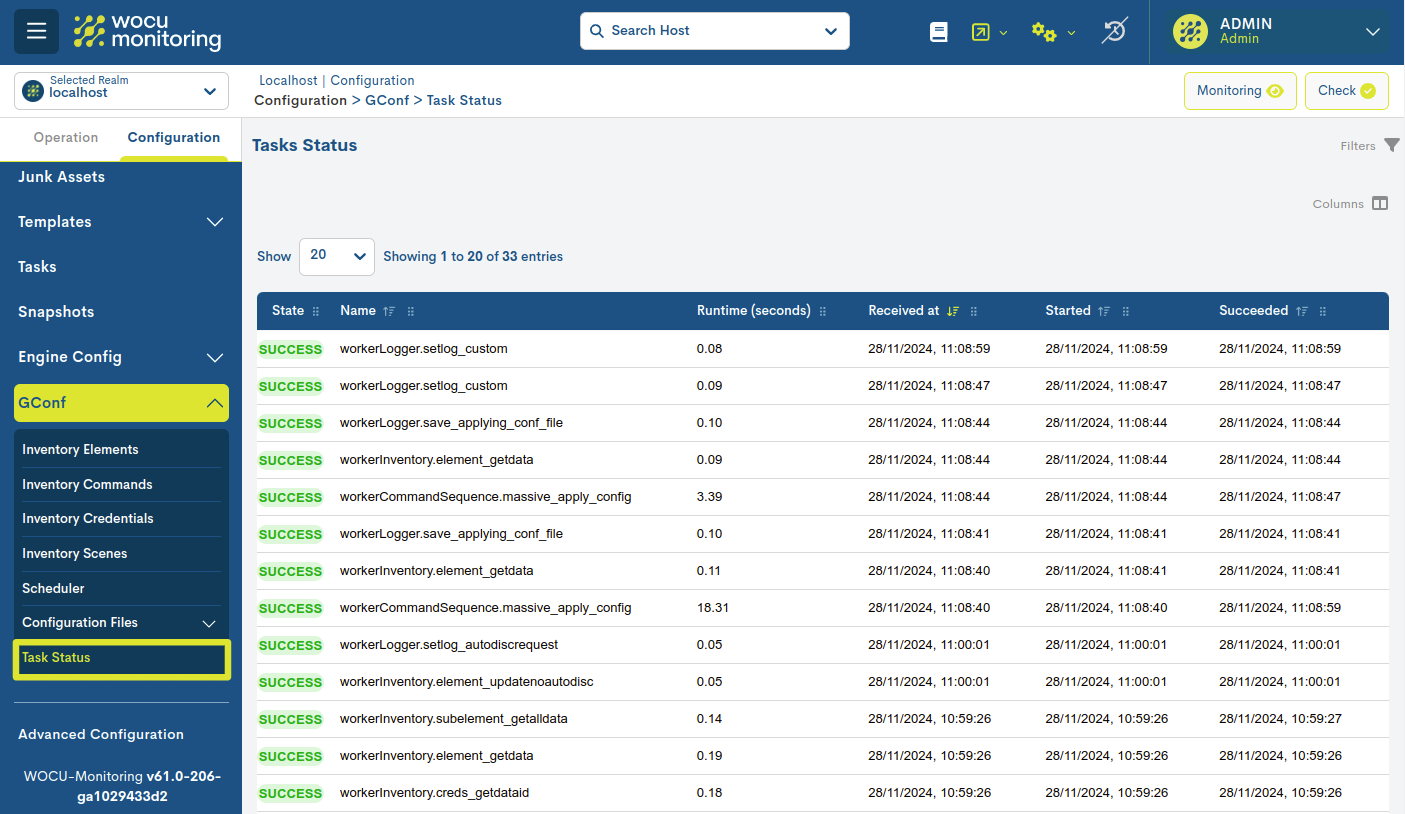Click workerInventory.element_updatenoautodisc row name
This screenshot has height=814, width=1405.
pos(467,682)
